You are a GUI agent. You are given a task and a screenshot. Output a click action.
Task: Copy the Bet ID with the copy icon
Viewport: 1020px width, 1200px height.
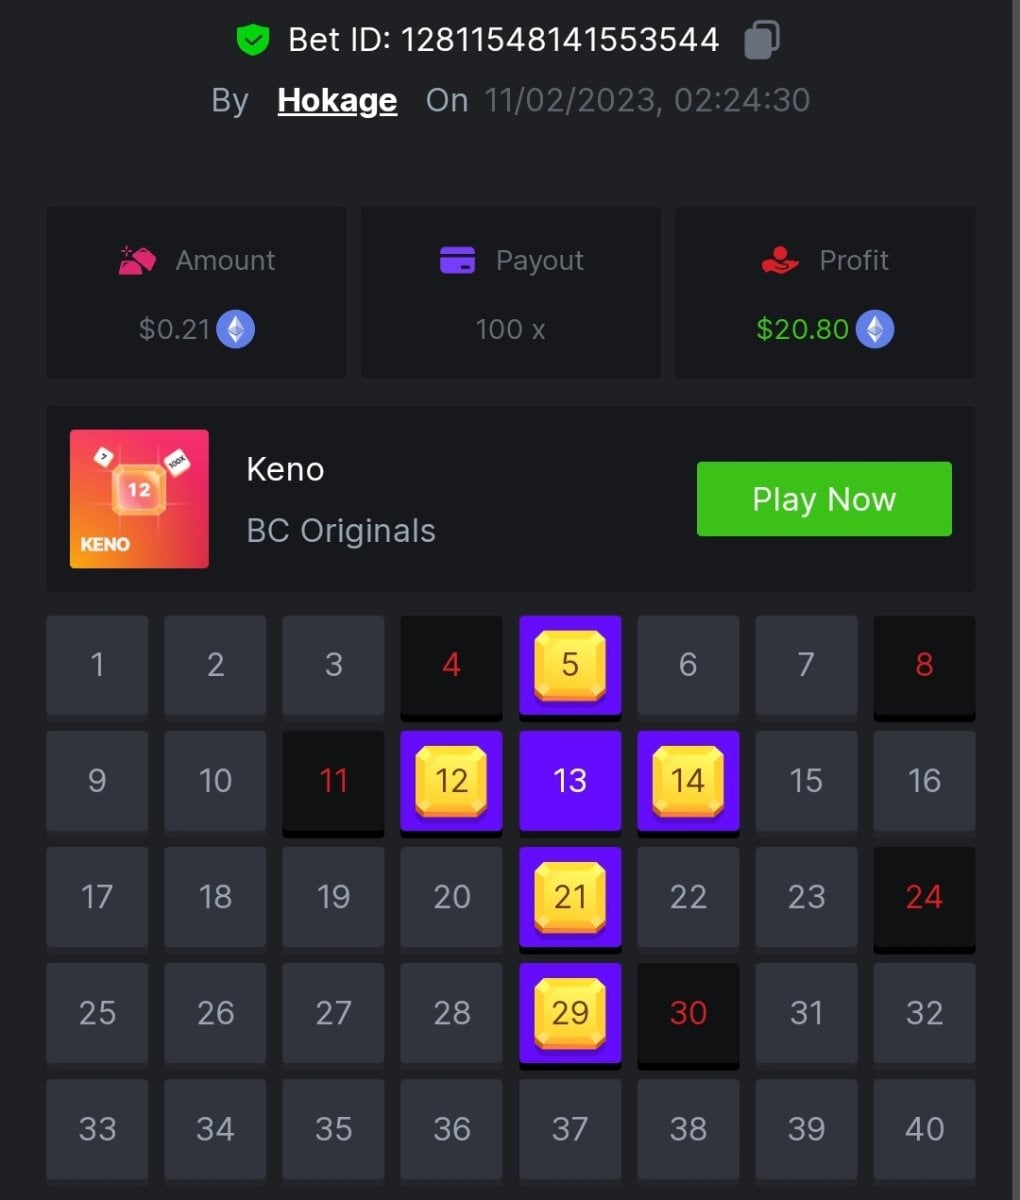point(762,40)
